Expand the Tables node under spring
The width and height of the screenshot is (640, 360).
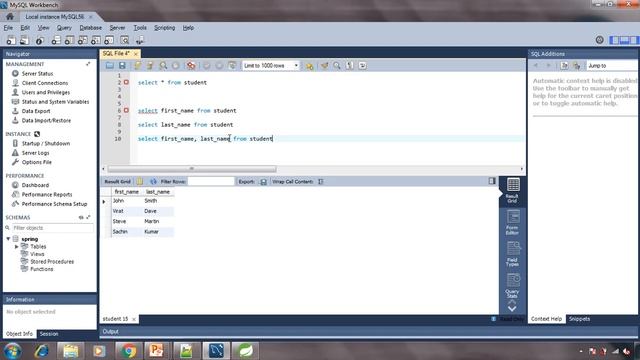(17, 247)
